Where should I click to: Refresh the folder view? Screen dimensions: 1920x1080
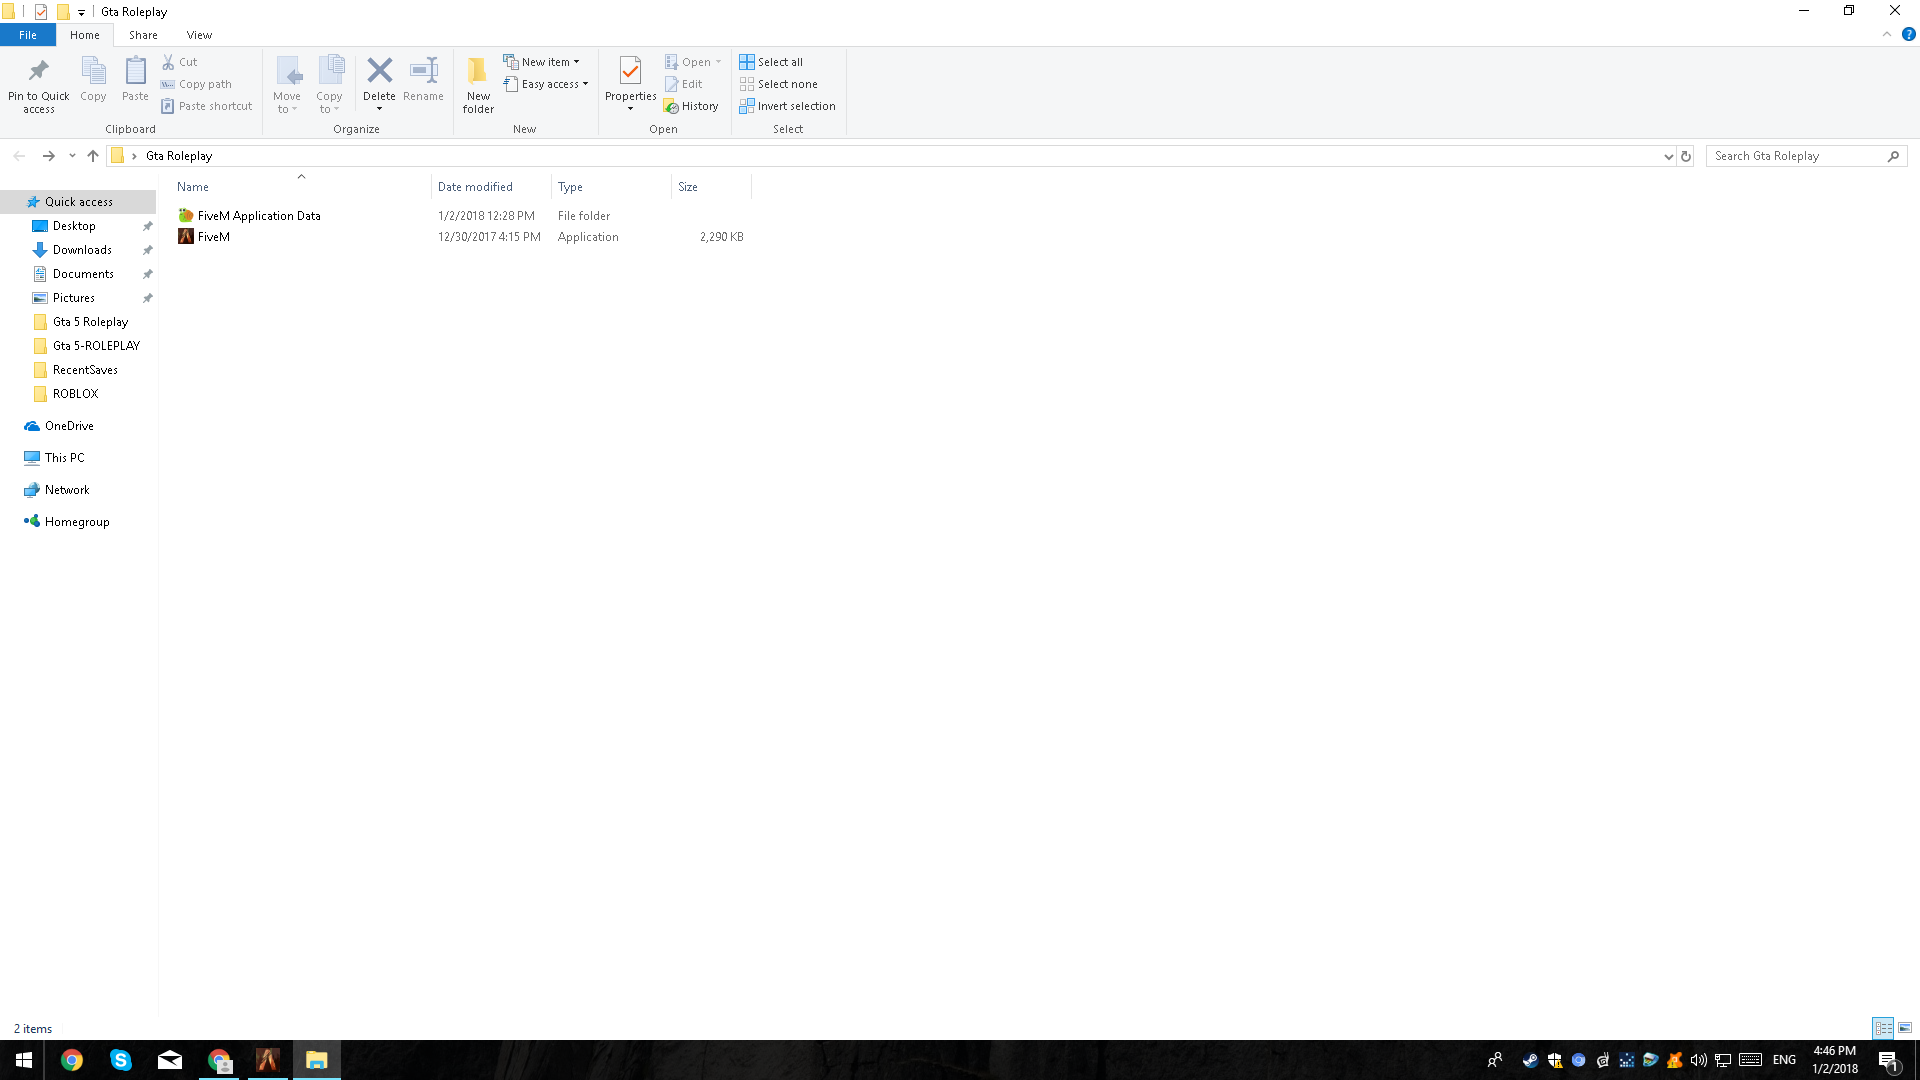click(x=1686, y=156)
